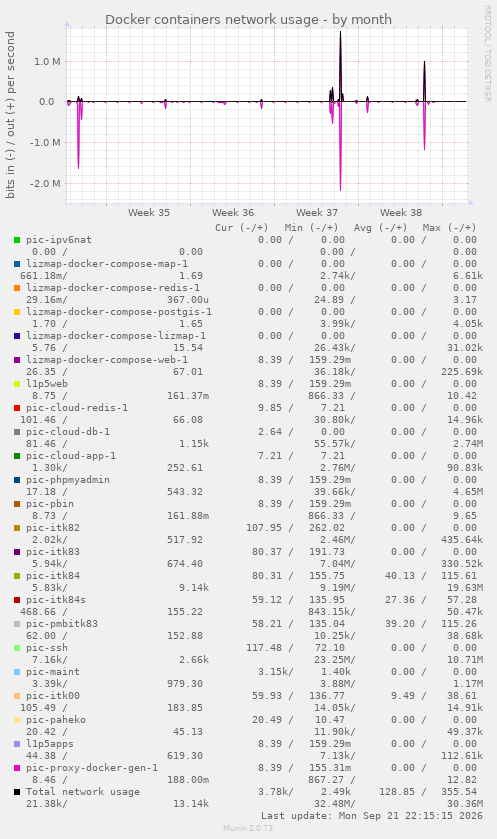Click the navy pic-phpmyadmin legend color square
Screen dimensions: 497x839
point(17,480)
